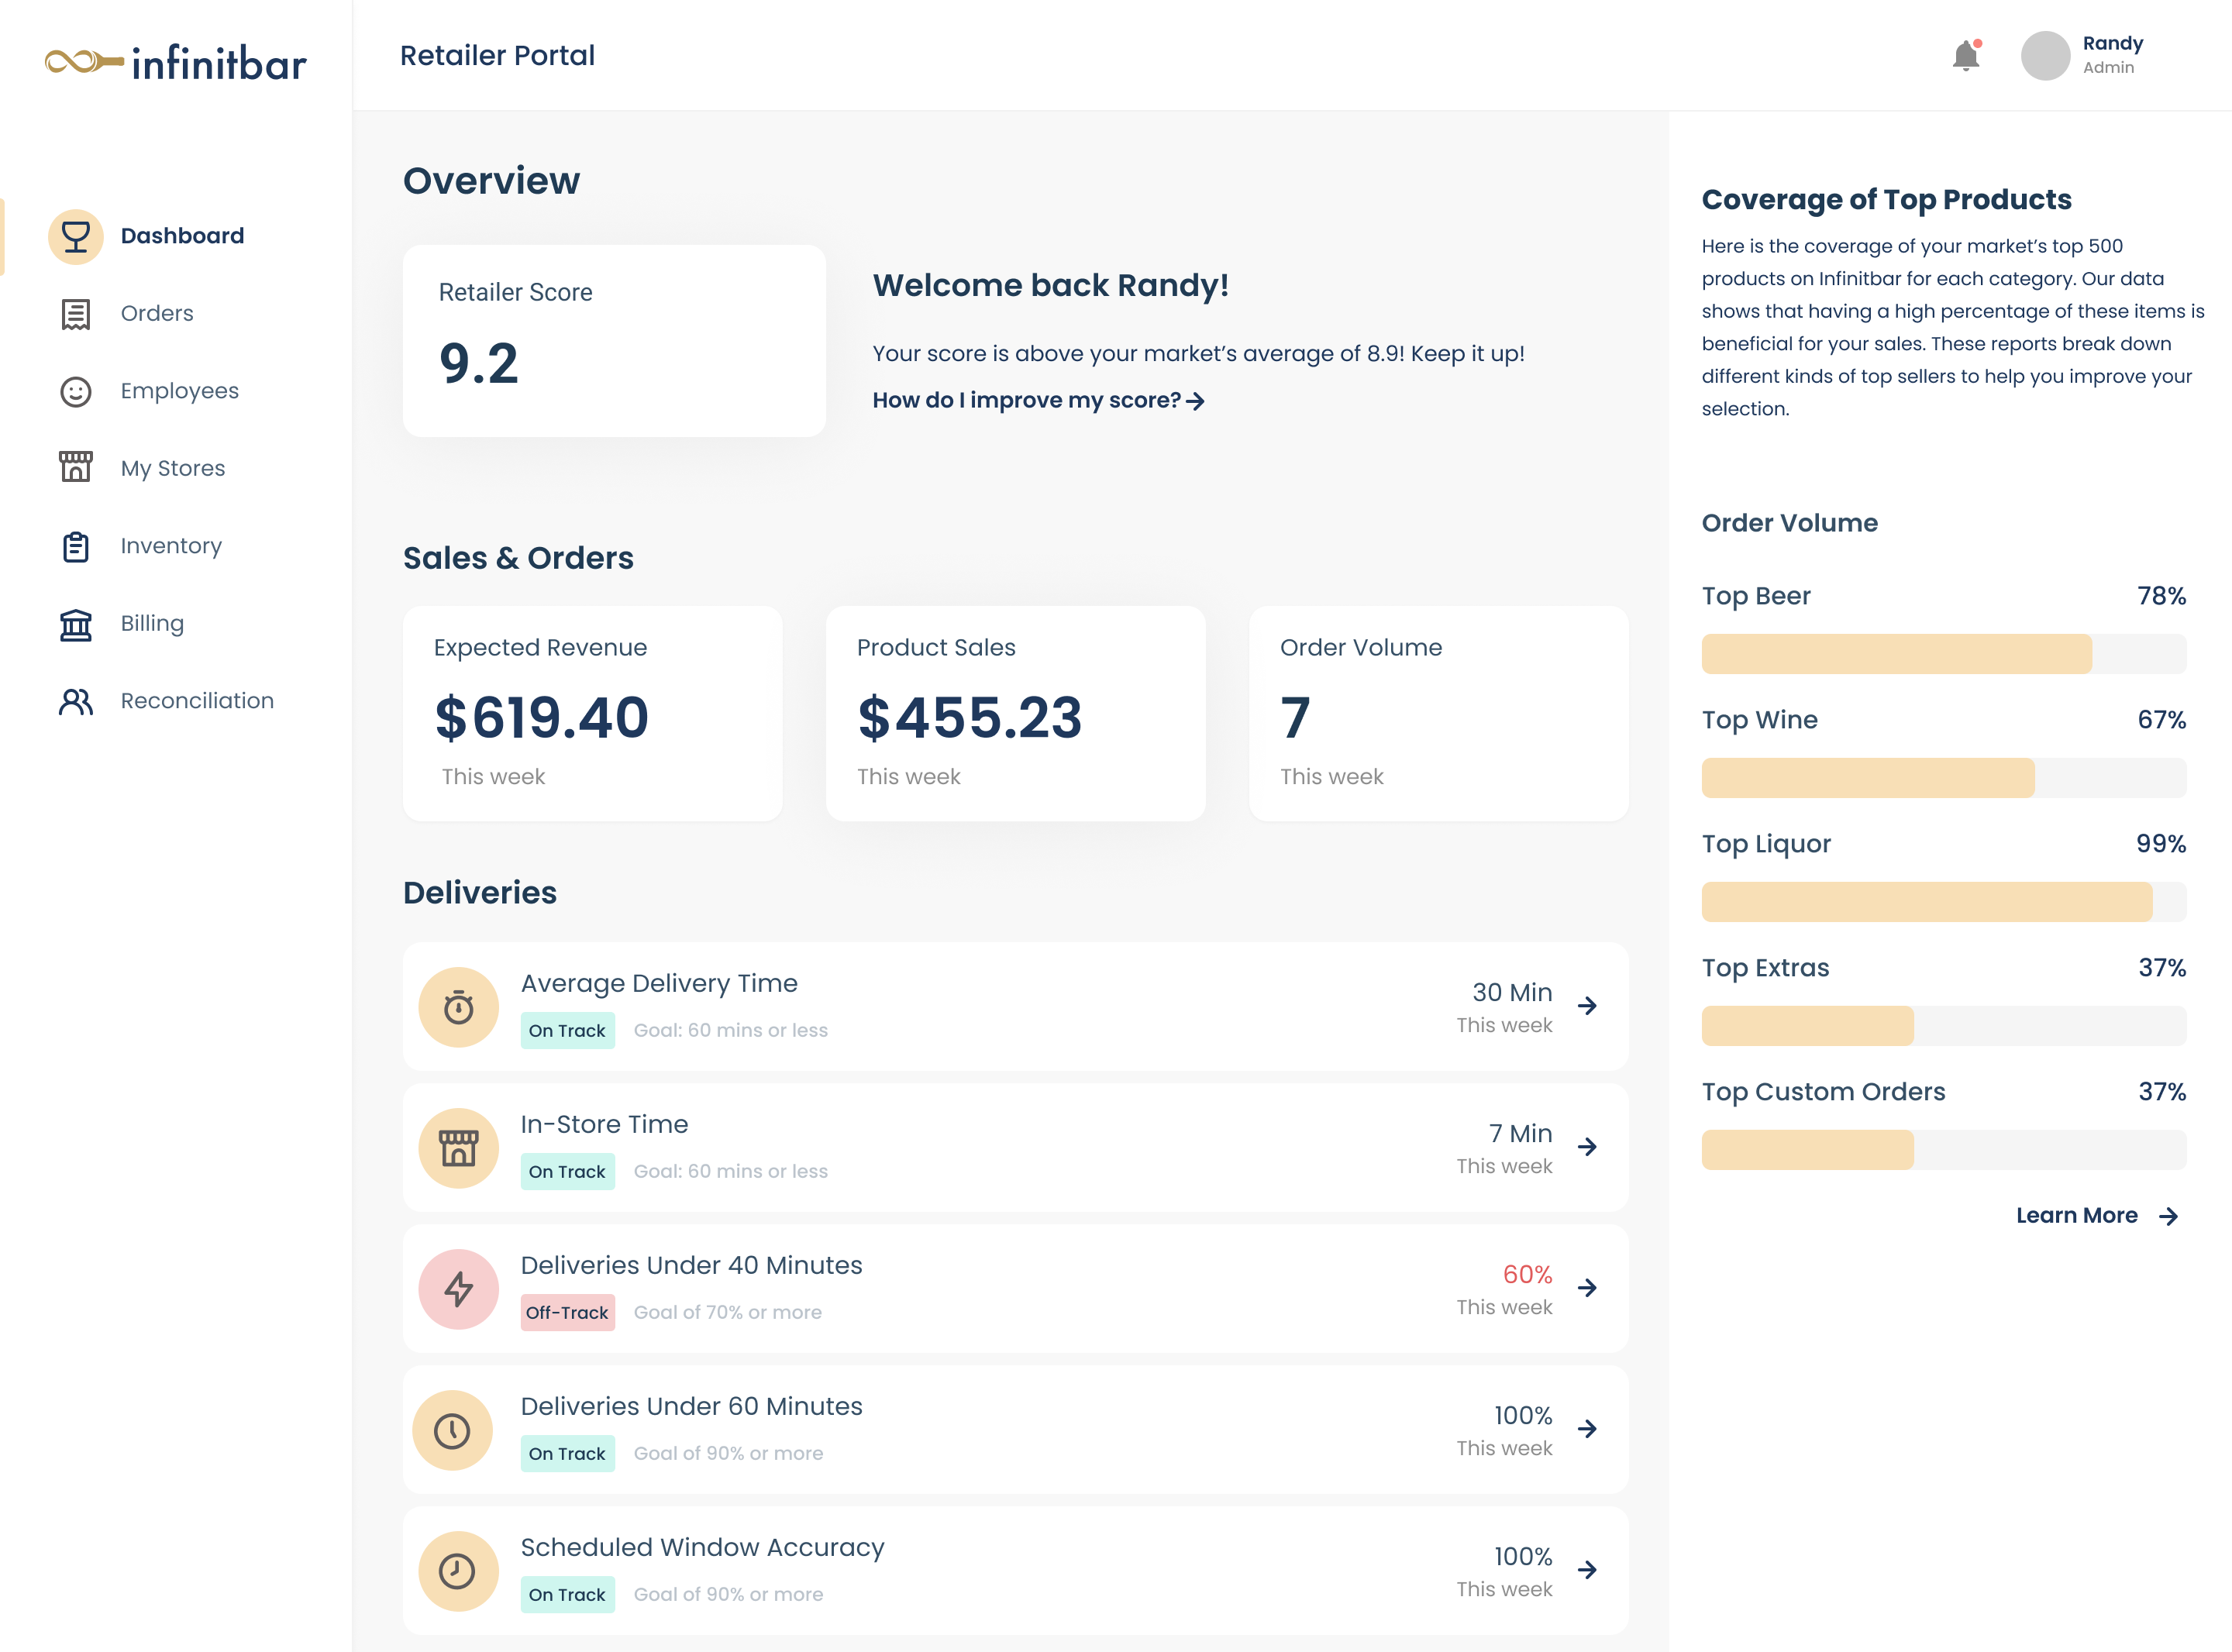Click the My Stores storefront icon

pos(76,468)
